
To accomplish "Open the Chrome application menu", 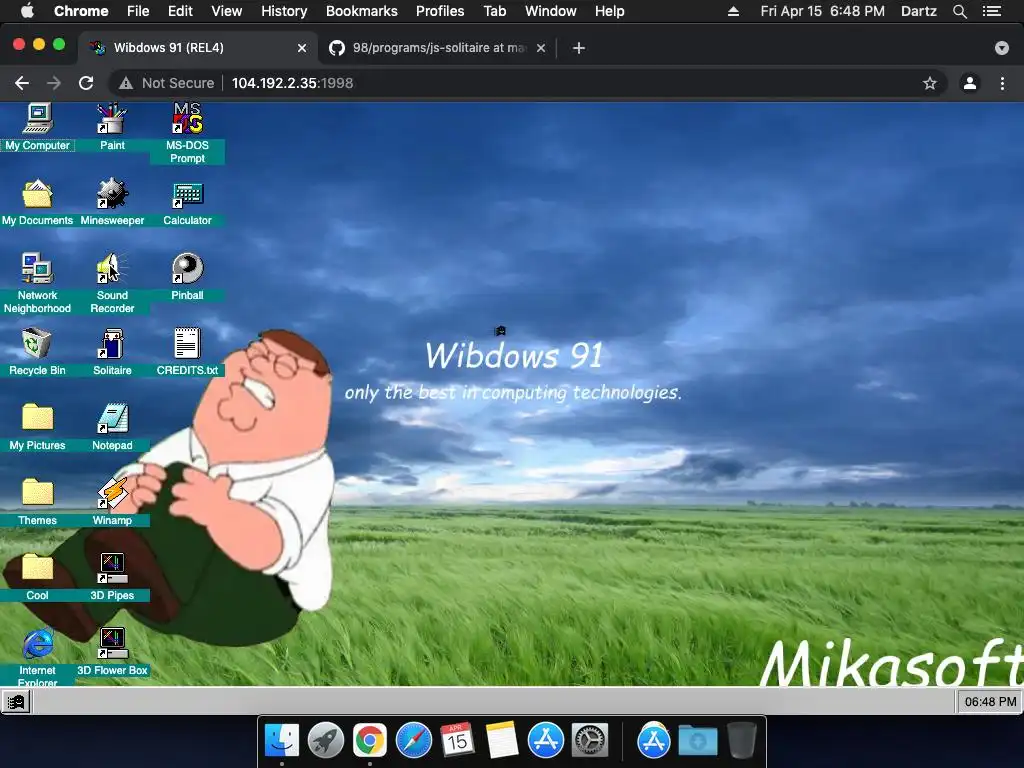I will pos(81,11).
